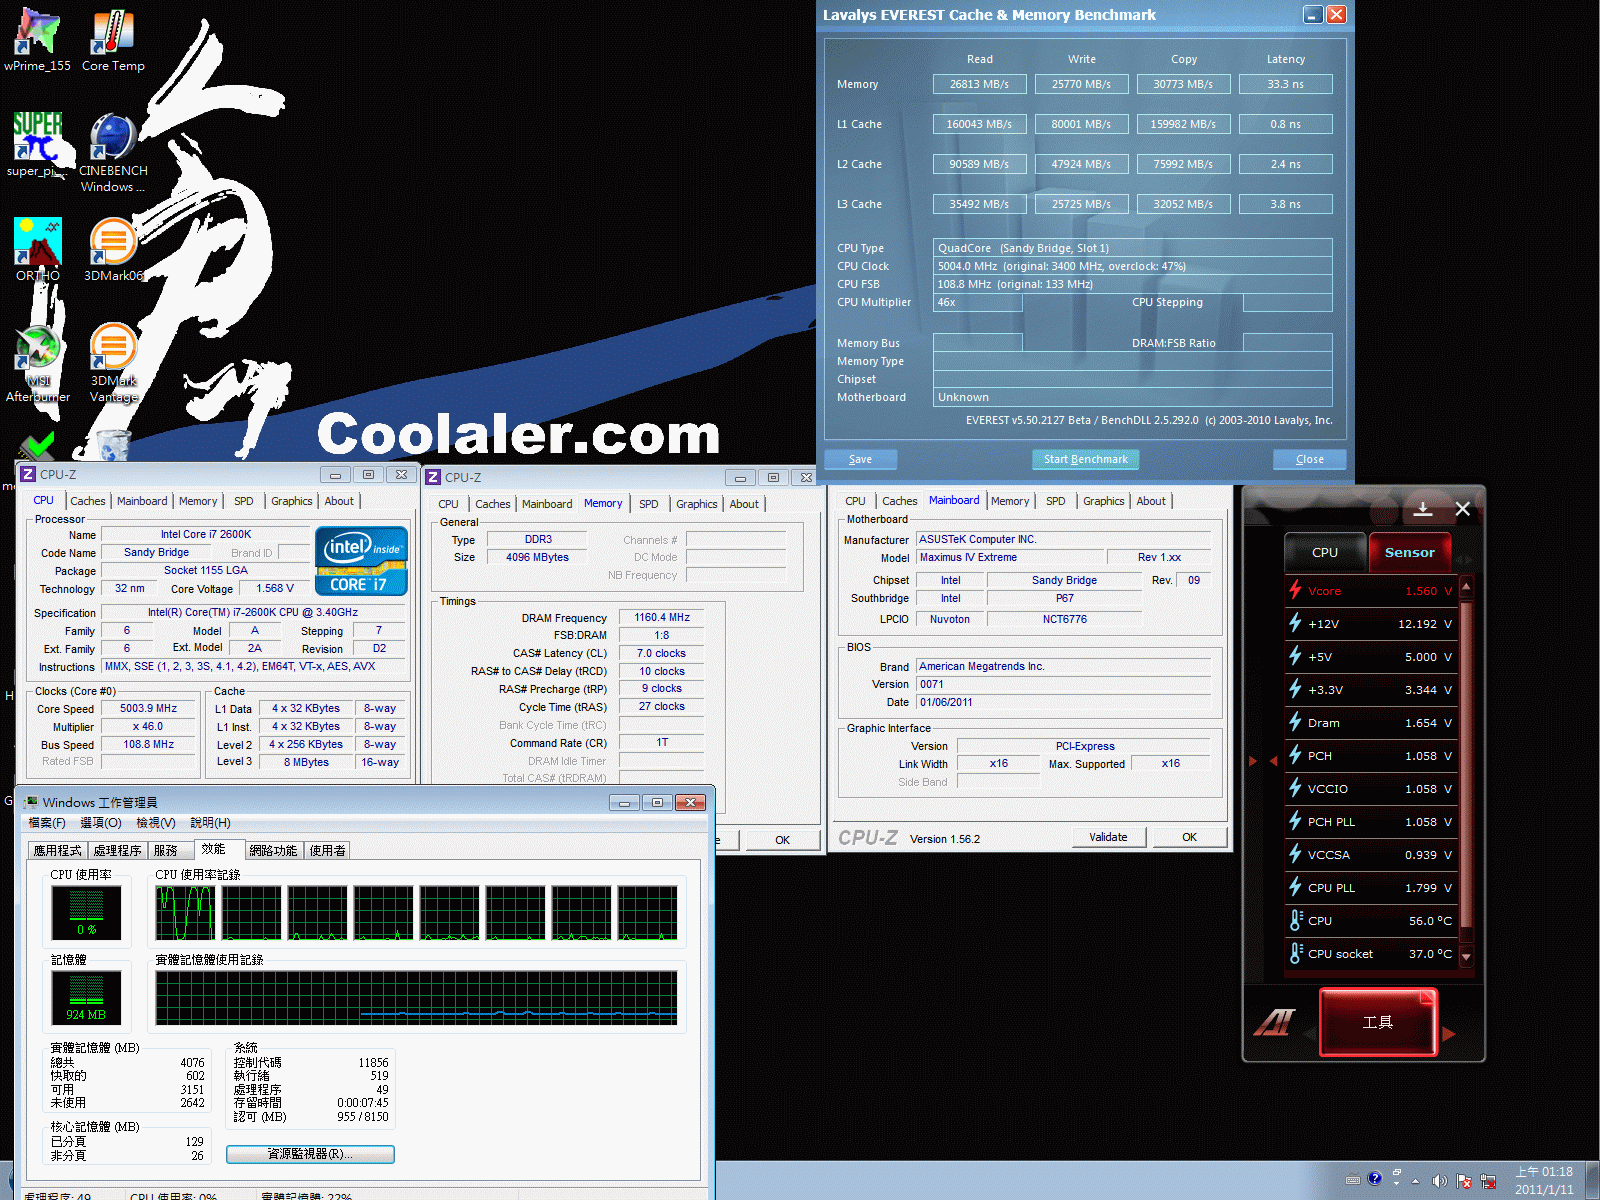Viewport: 1600px width, 1200px height.
Task: Click the CPU PLL lightning icon
Action: (1295, 887)
